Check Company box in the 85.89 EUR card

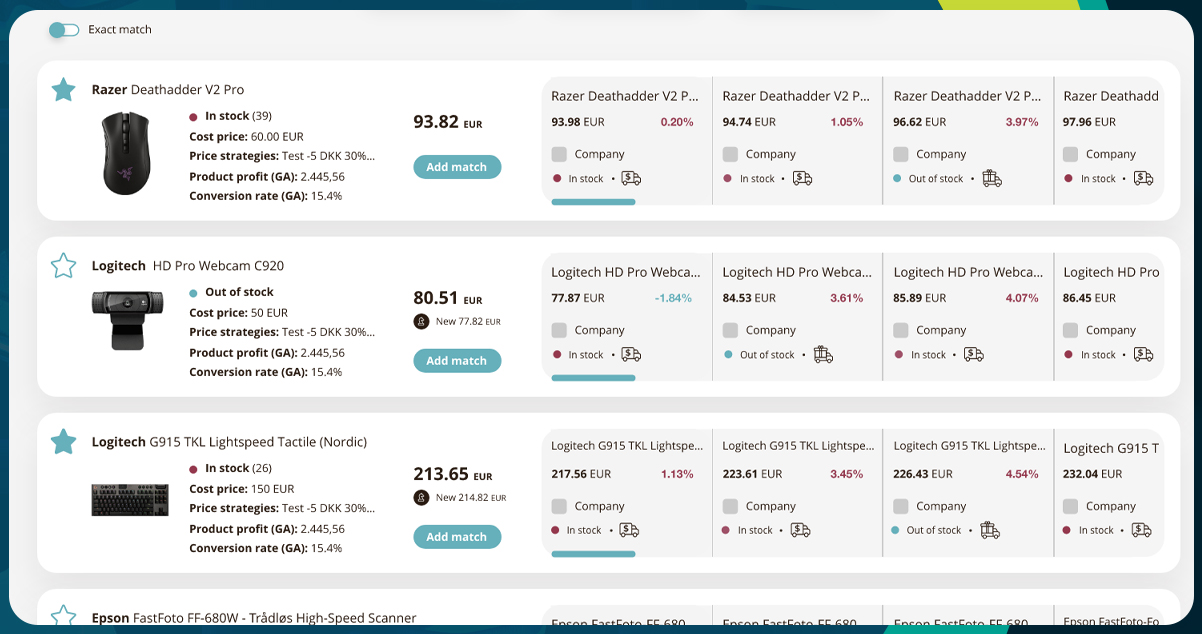[x=901, y=331]
